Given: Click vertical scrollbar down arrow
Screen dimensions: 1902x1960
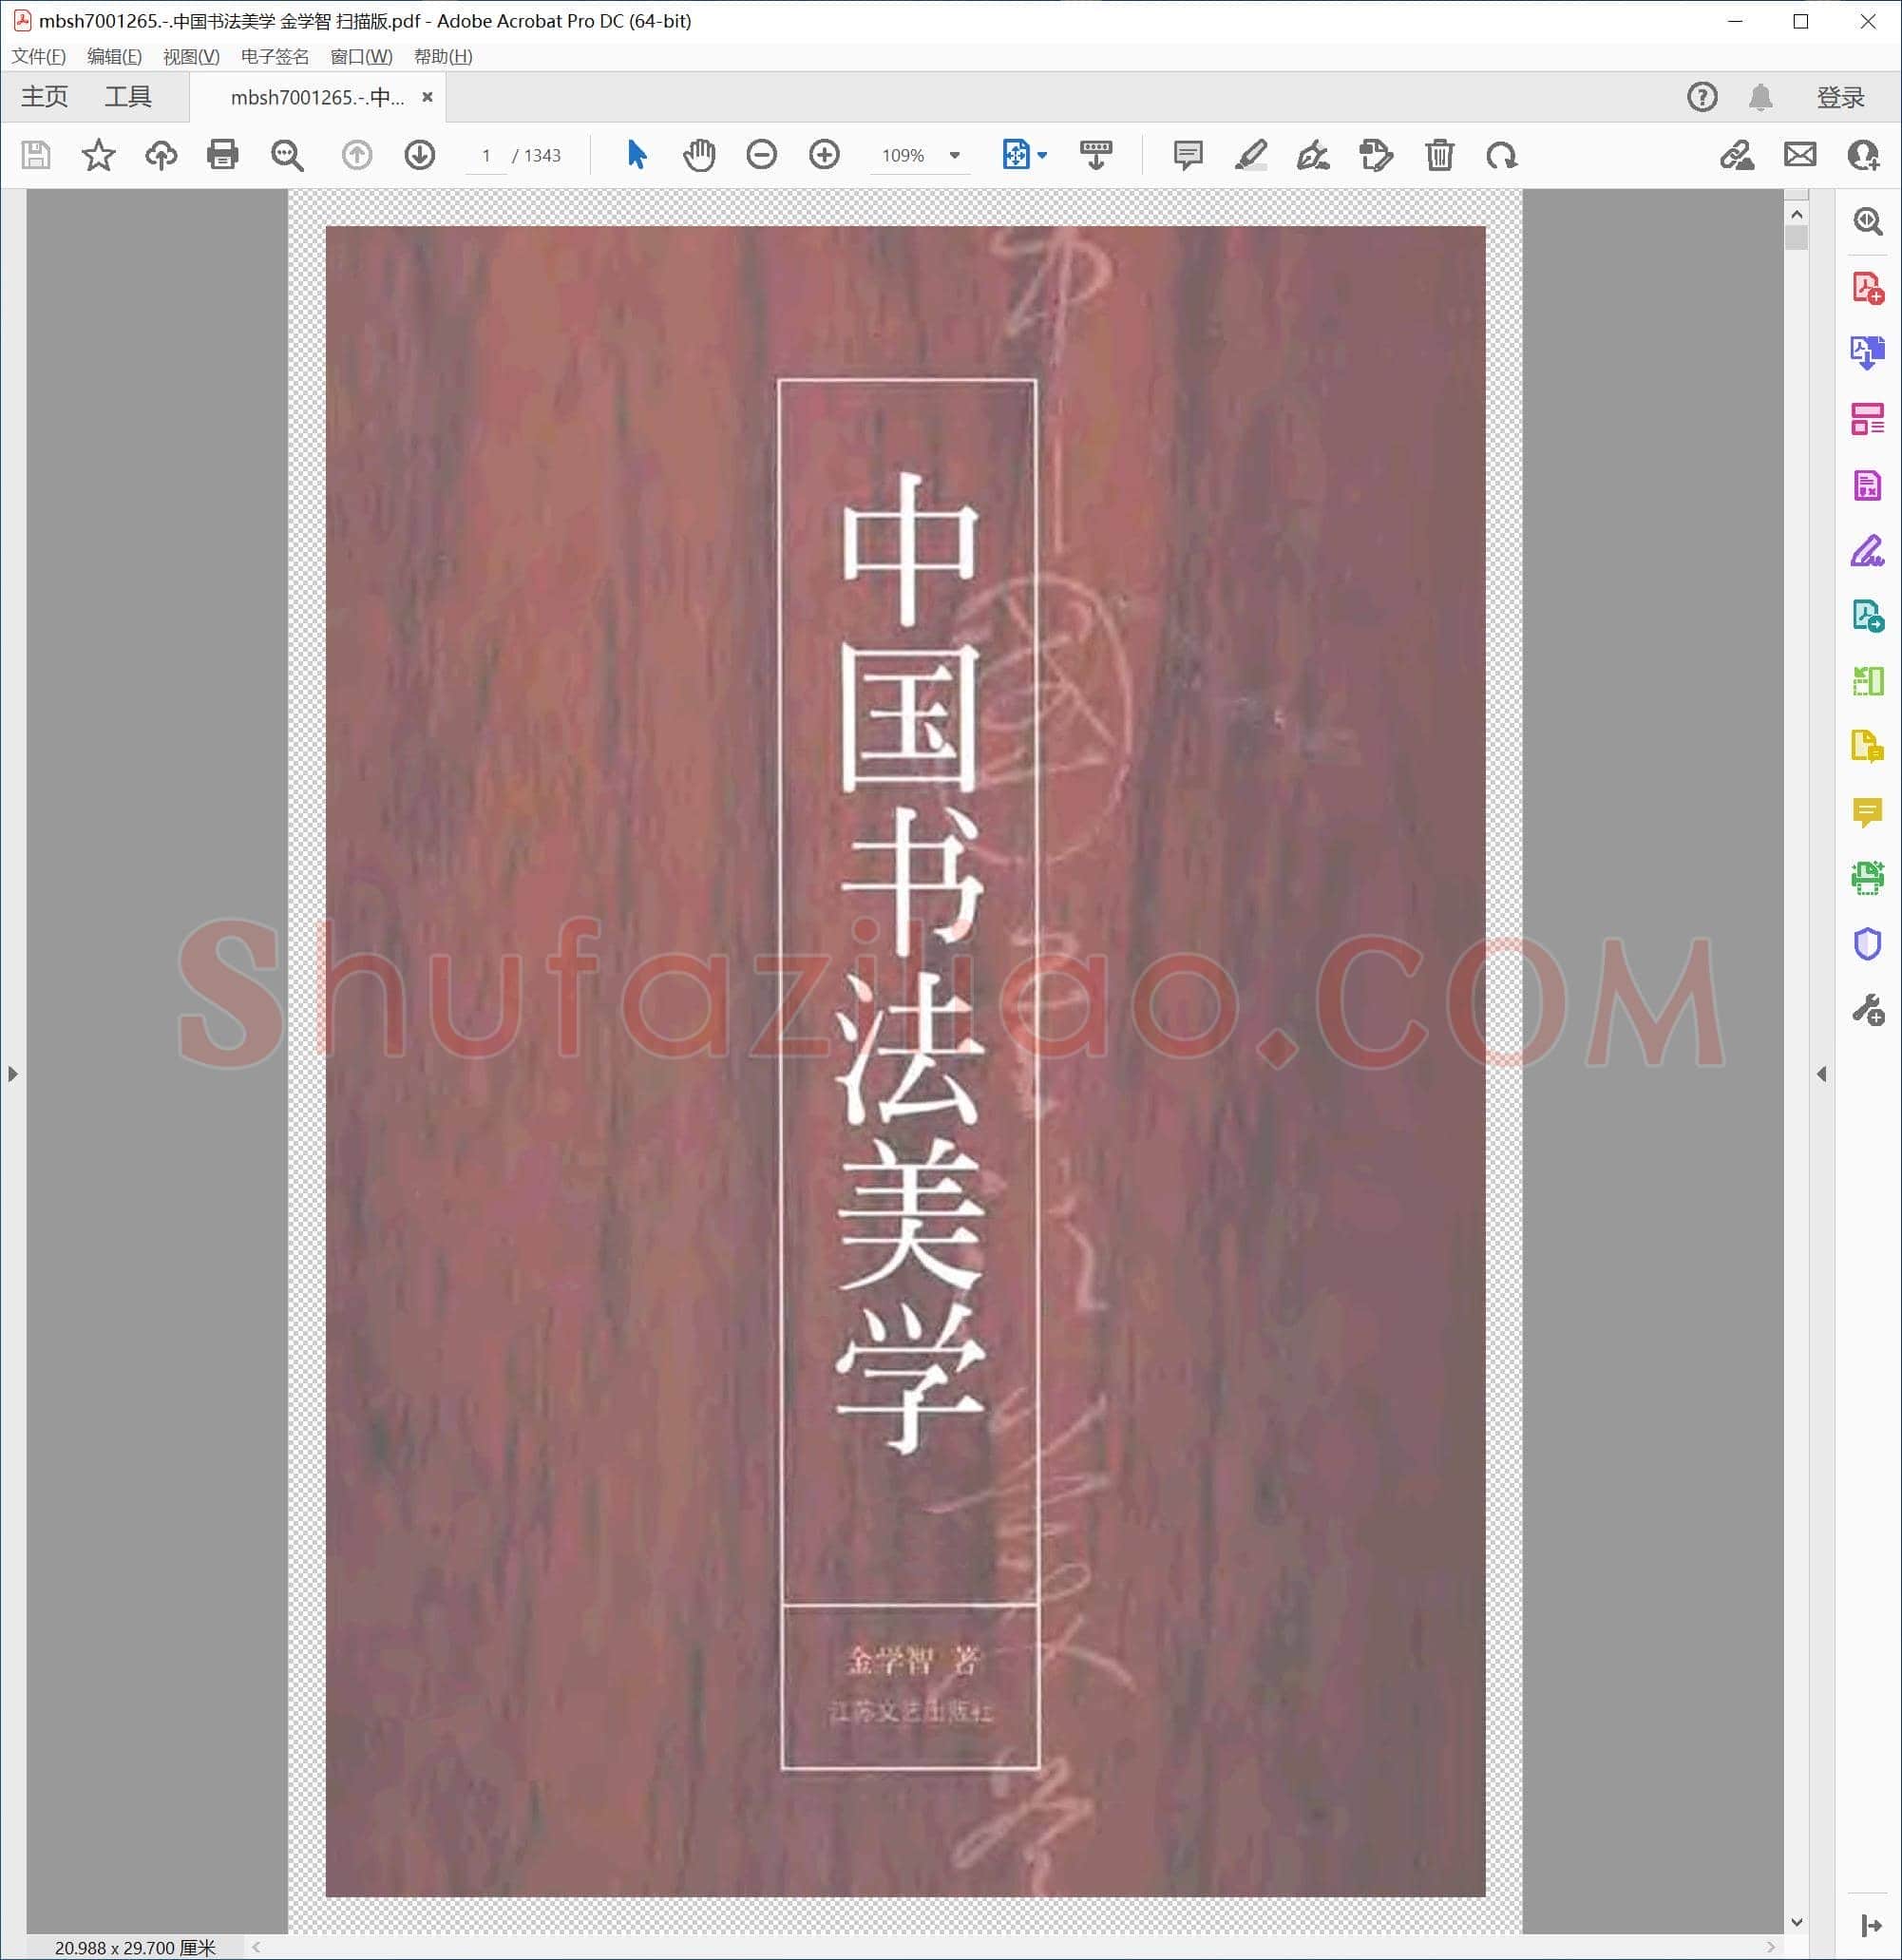Looking at the screenshot, I should click(1796, 1921).
